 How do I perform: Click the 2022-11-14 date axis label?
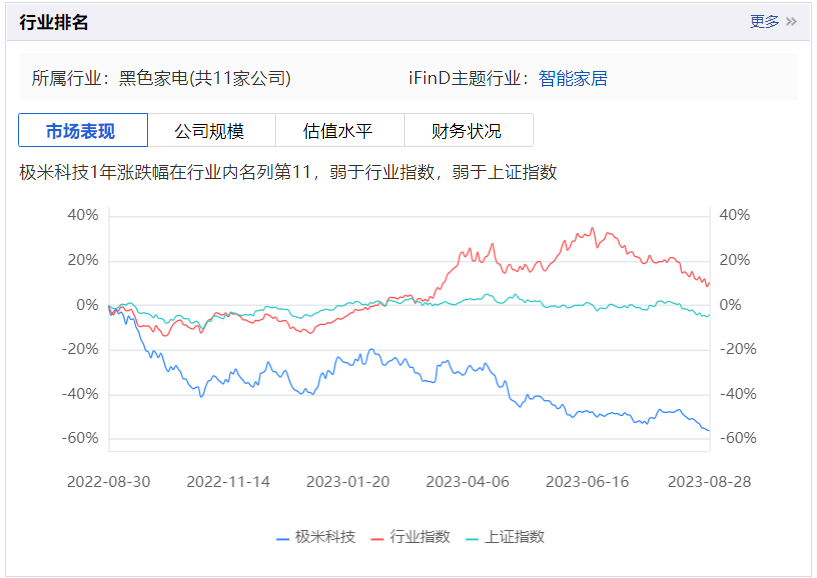pos(228,481)
